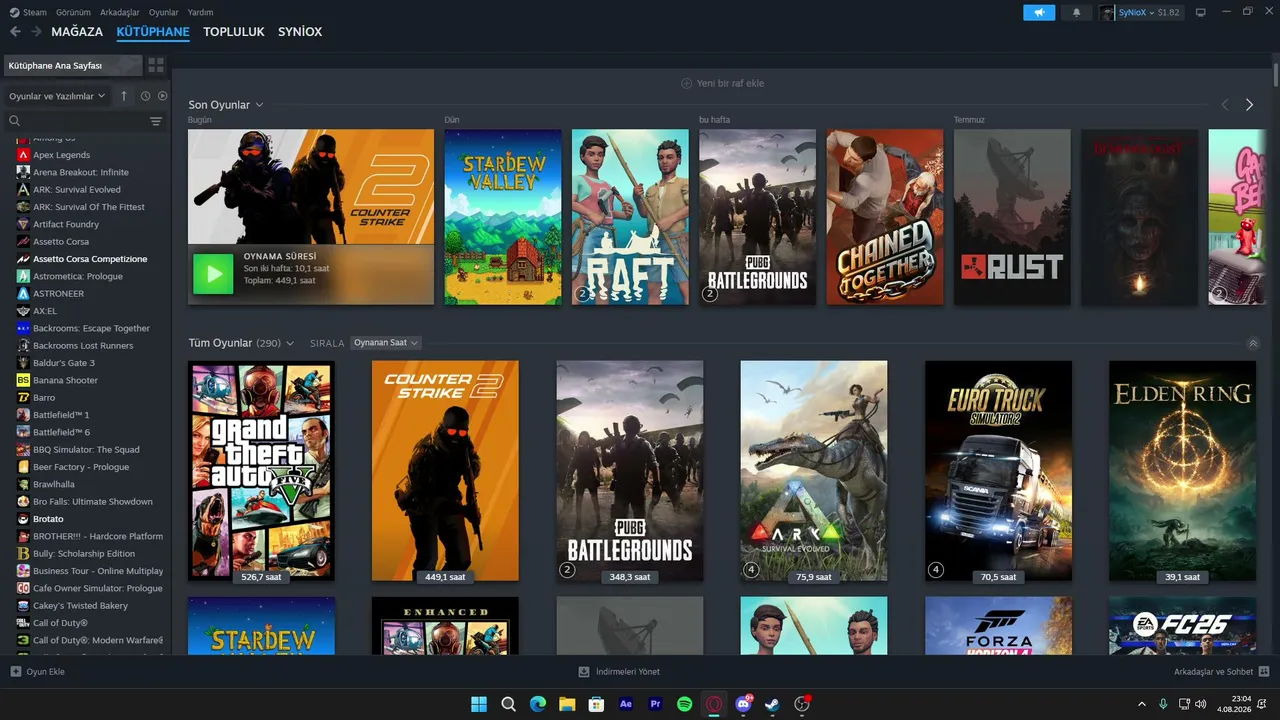Open the Windows Start menu
The width and height of the screenshot is (1280, 720).
(x=479, y=704)
